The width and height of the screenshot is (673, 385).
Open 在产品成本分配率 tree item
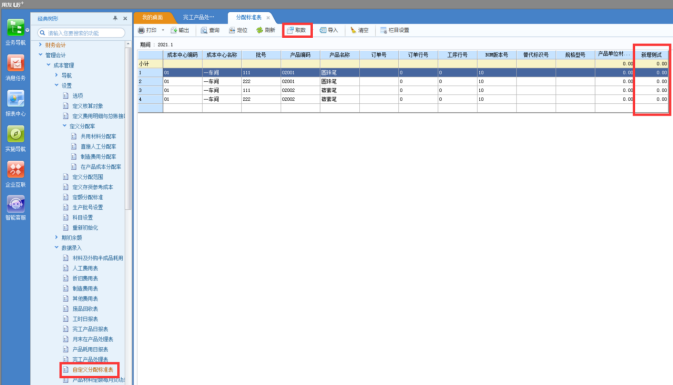[x=100, y=167]
